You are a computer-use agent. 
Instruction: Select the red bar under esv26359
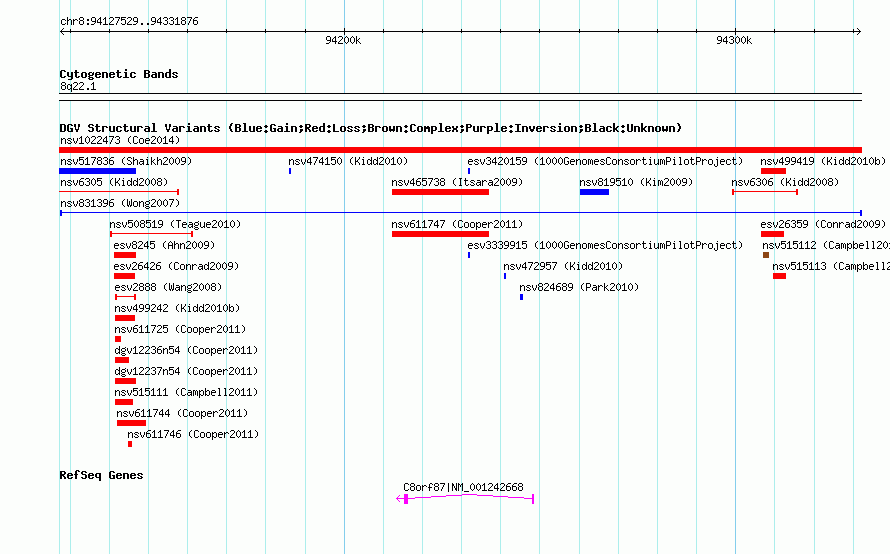click(x=772, y=234)
